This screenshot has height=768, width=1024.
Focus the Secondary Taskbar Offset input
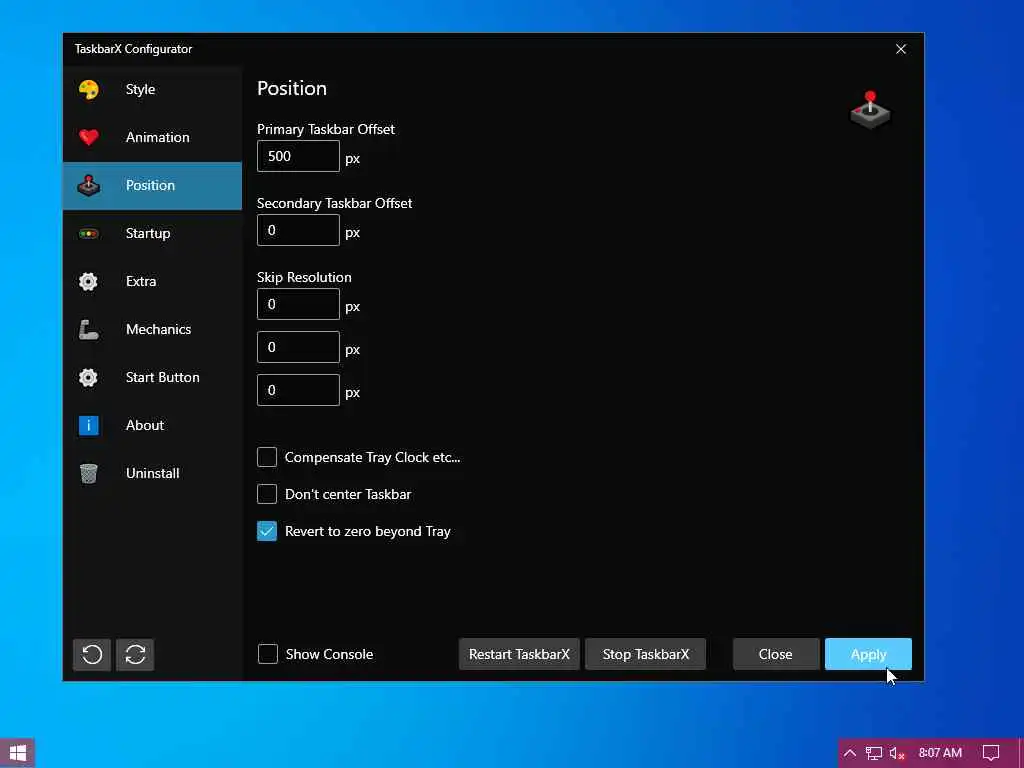(x=298, y=231)
